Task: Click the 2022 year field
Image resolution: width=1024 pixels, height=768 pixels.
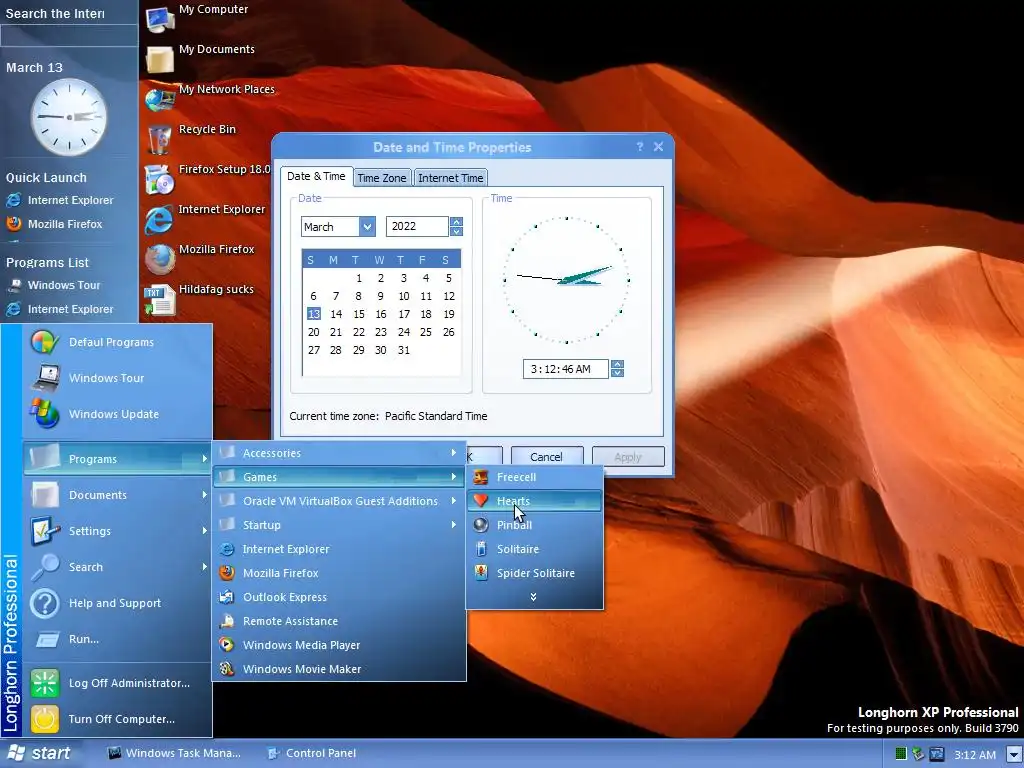Action: pyautogui.click(x=417, y=227)
